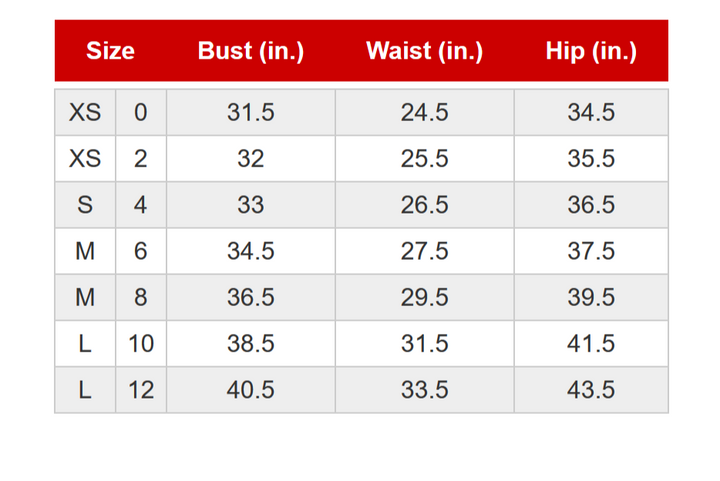
Task: Click waist value 27.5
Action: [x=424, y=251]
